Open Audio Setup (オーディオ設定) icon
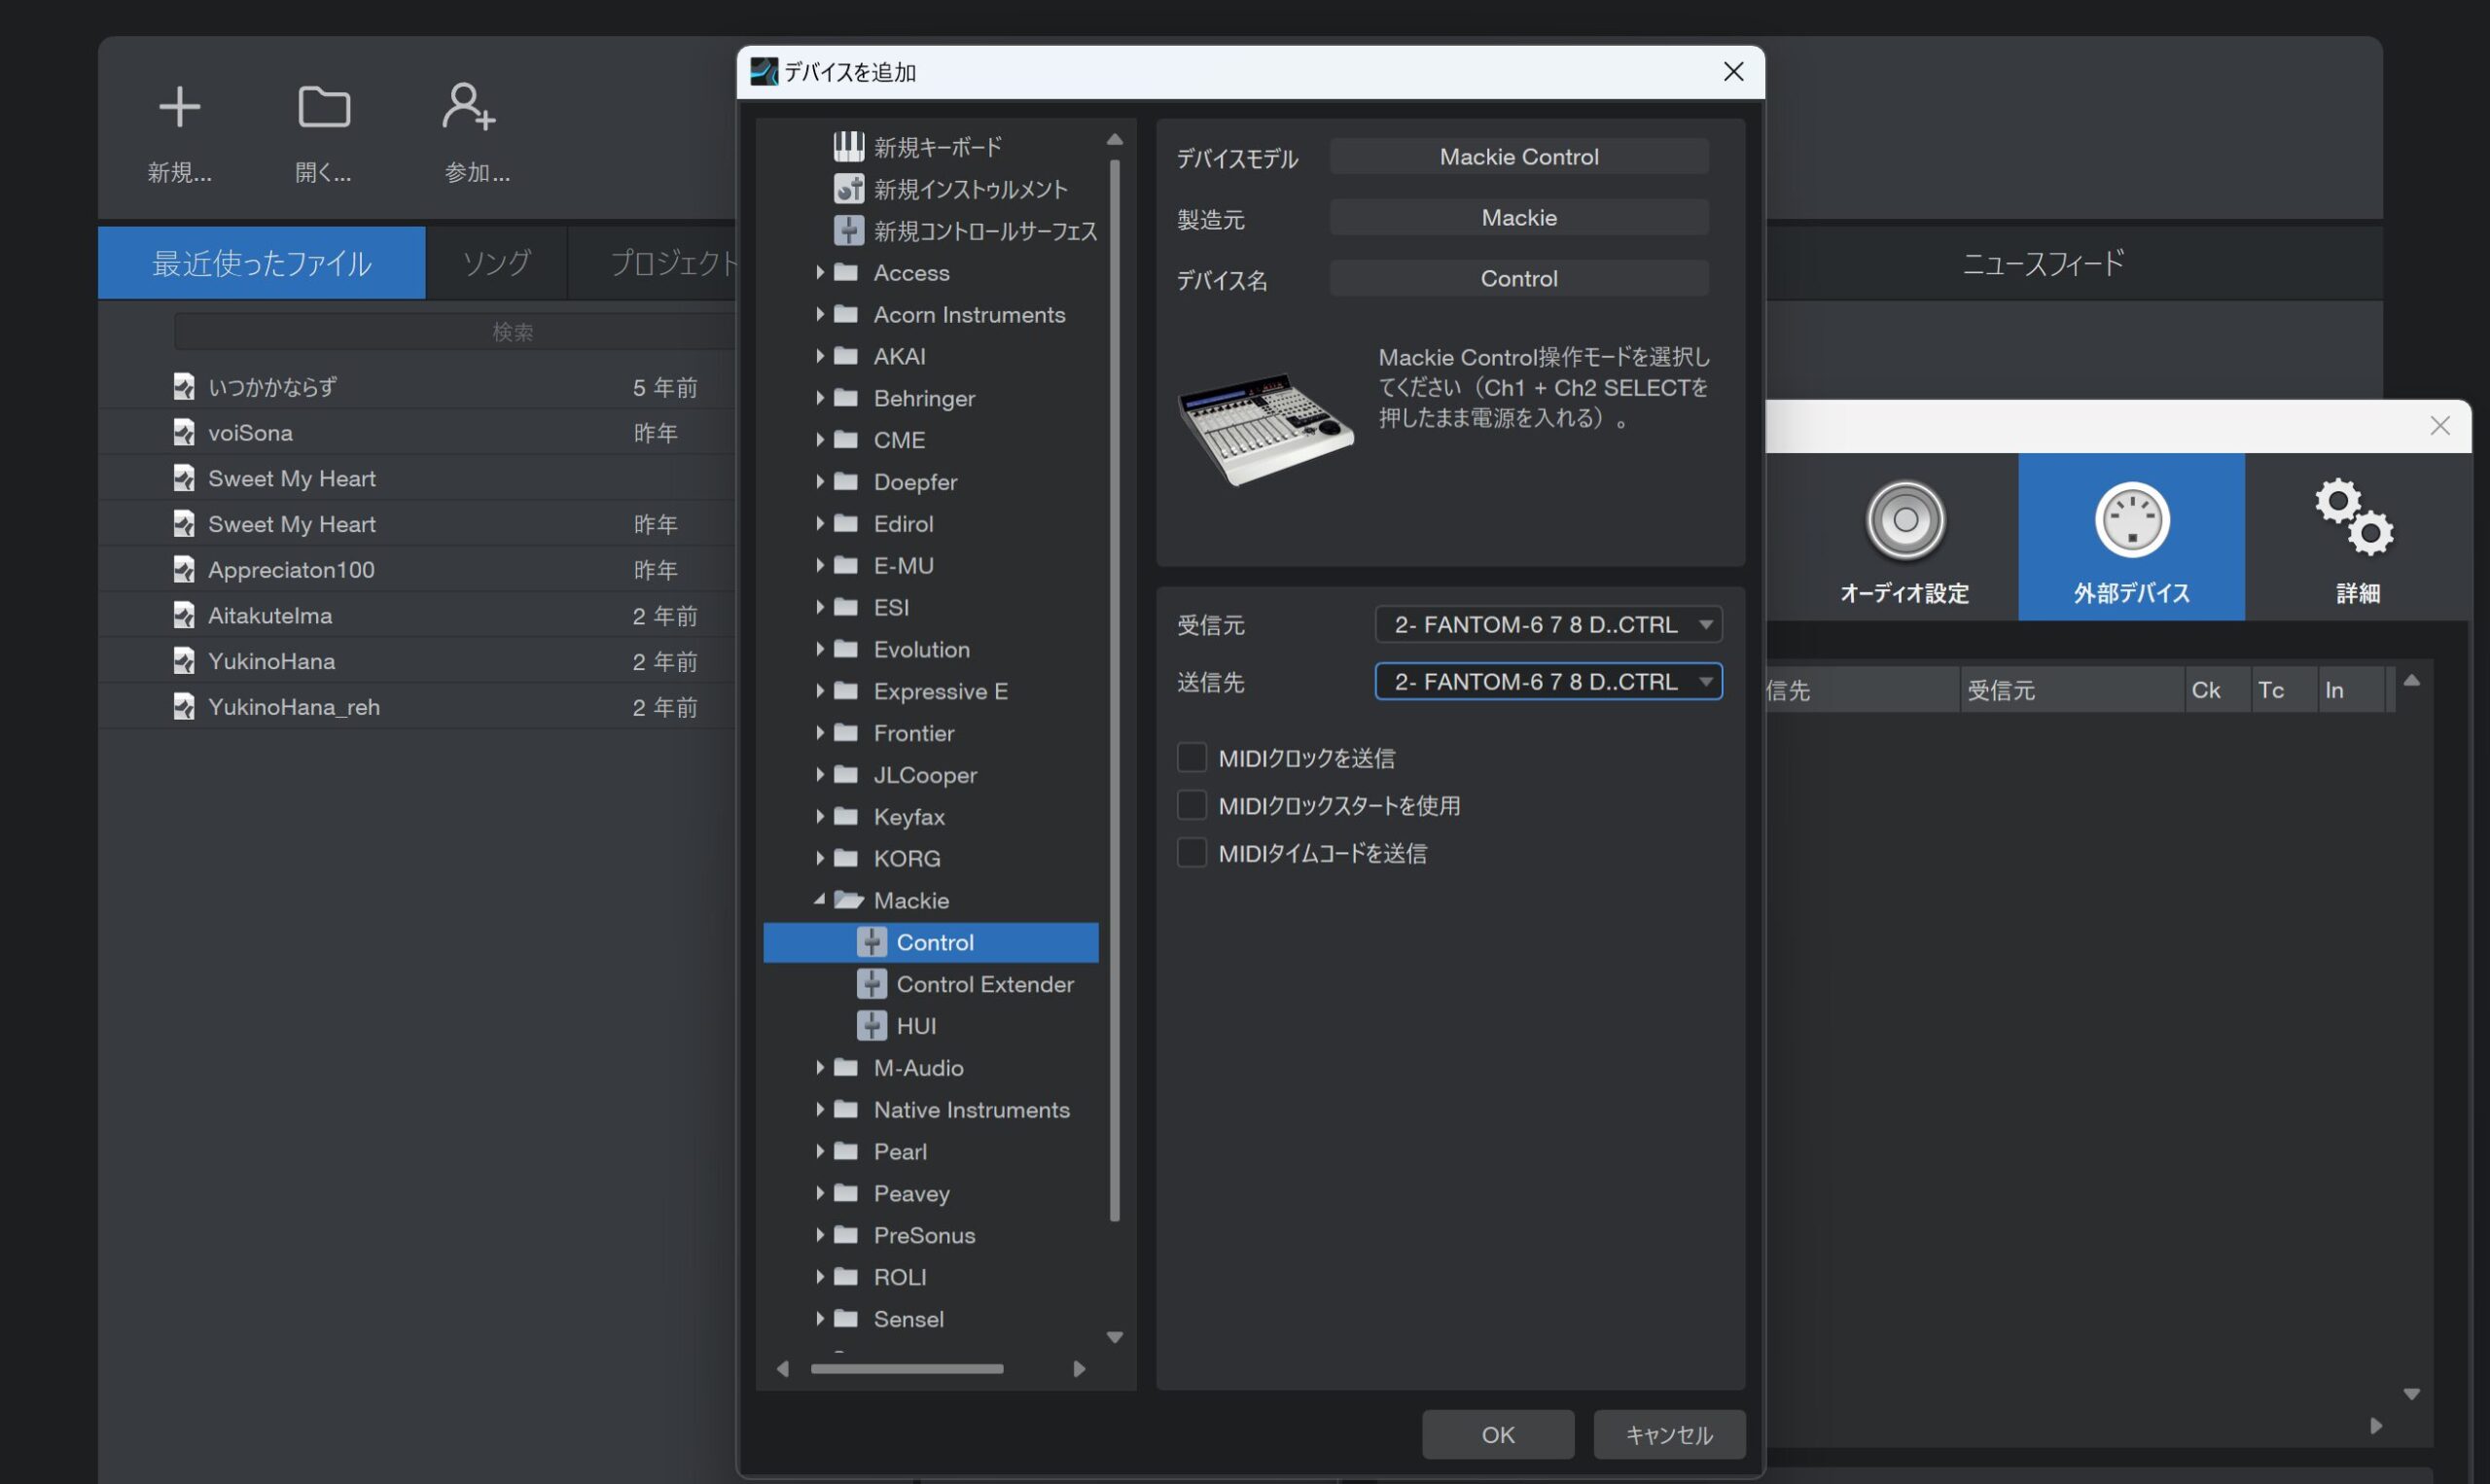The width and height of the screenshot is (2490, 1484). click(x=1905, y=537)
